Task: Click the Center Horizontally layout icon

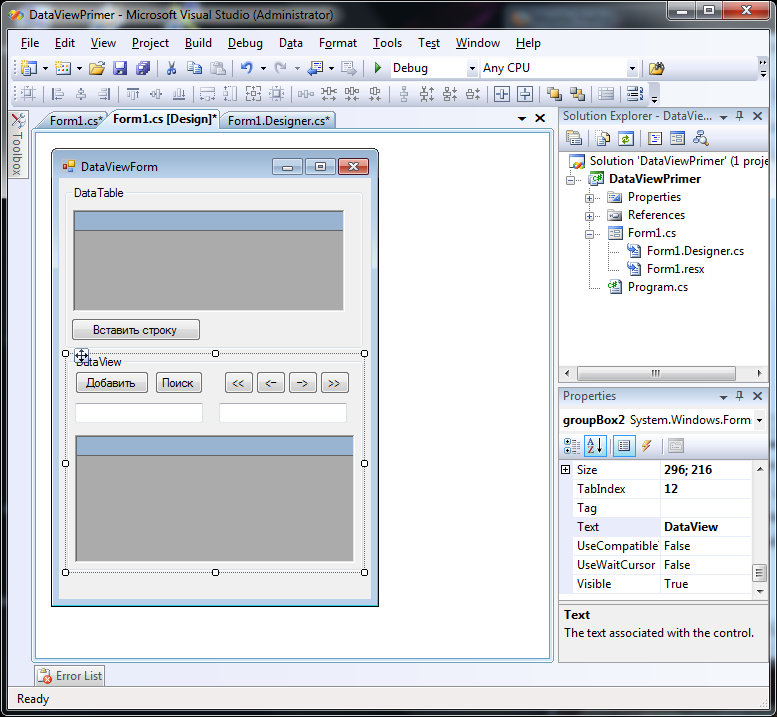Action: tap(501, 94)
